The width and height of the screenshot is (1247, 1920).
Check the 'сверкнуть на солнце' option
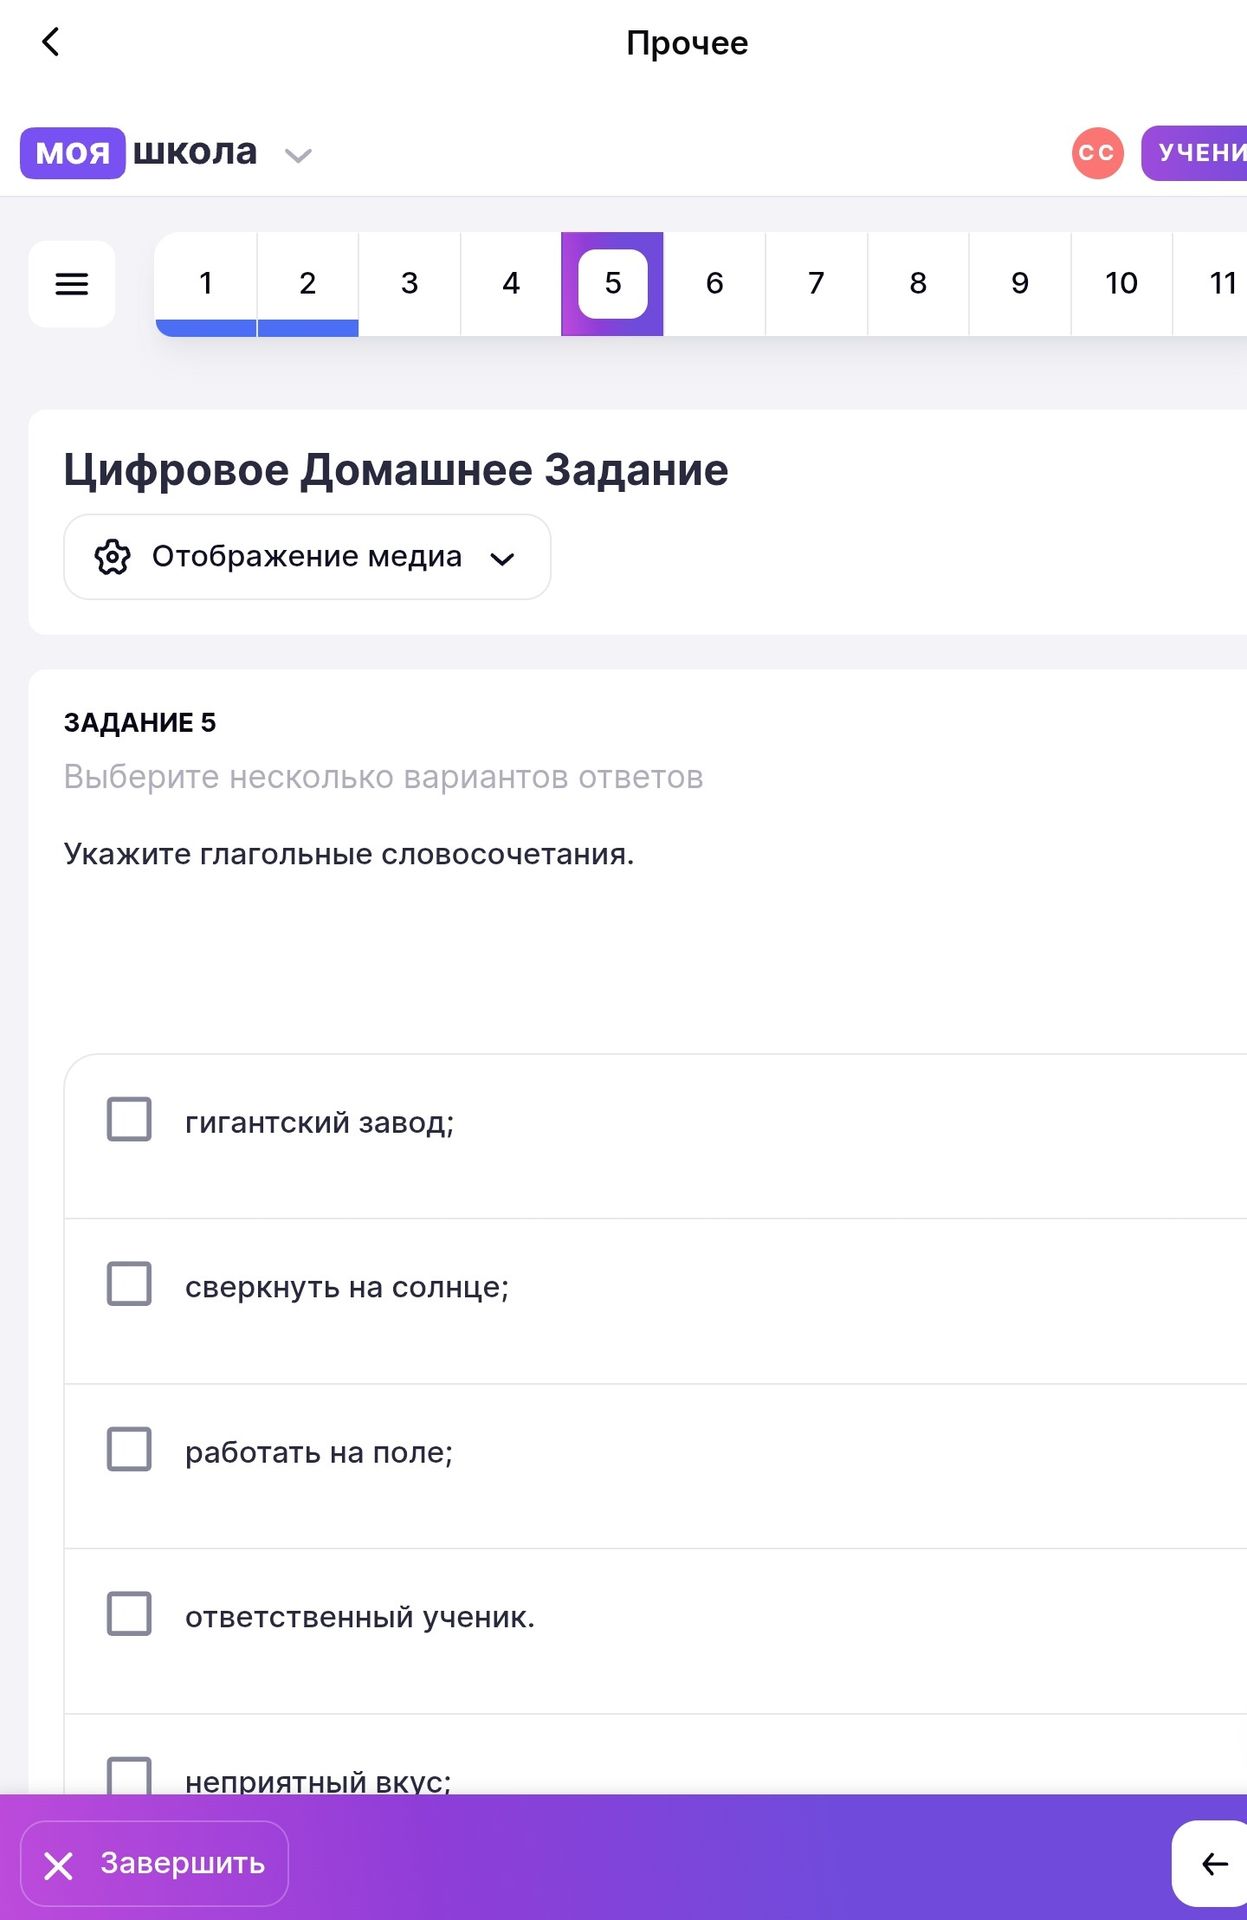(129, 1284)
